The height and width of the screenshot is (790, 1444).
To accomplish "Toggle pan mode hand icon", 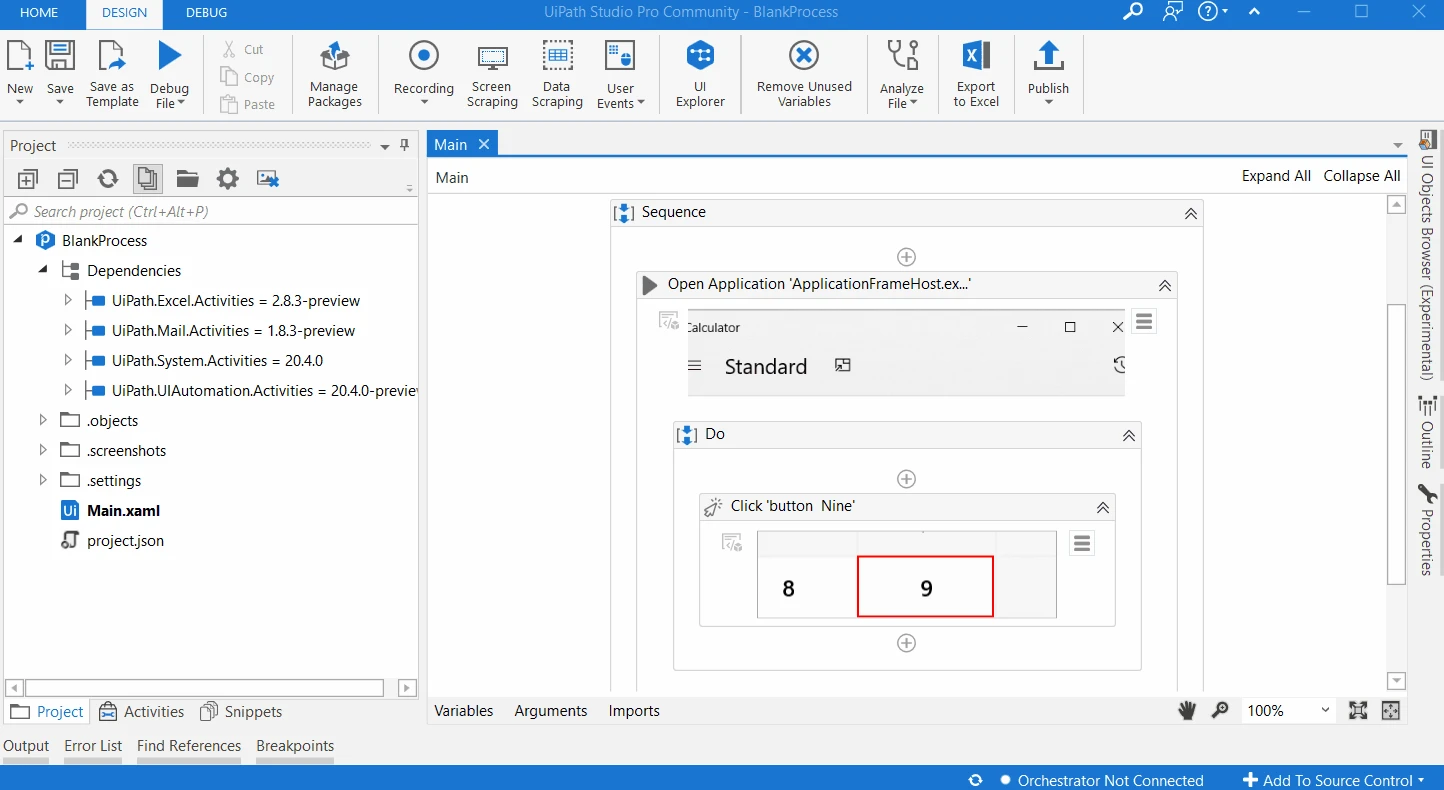I will (1187, 710).
